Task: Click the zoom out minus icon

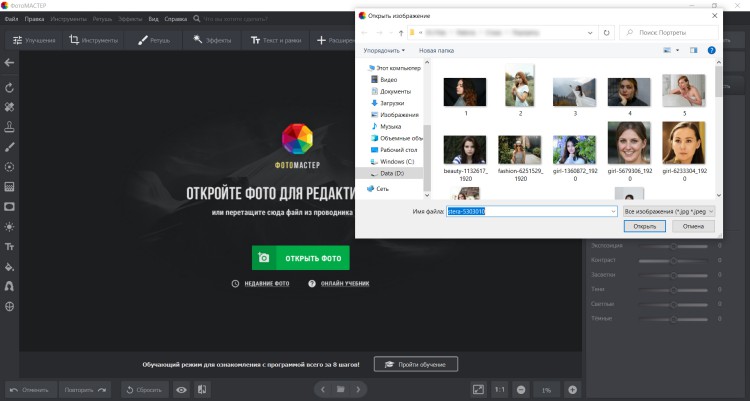Action: [521, 389]
